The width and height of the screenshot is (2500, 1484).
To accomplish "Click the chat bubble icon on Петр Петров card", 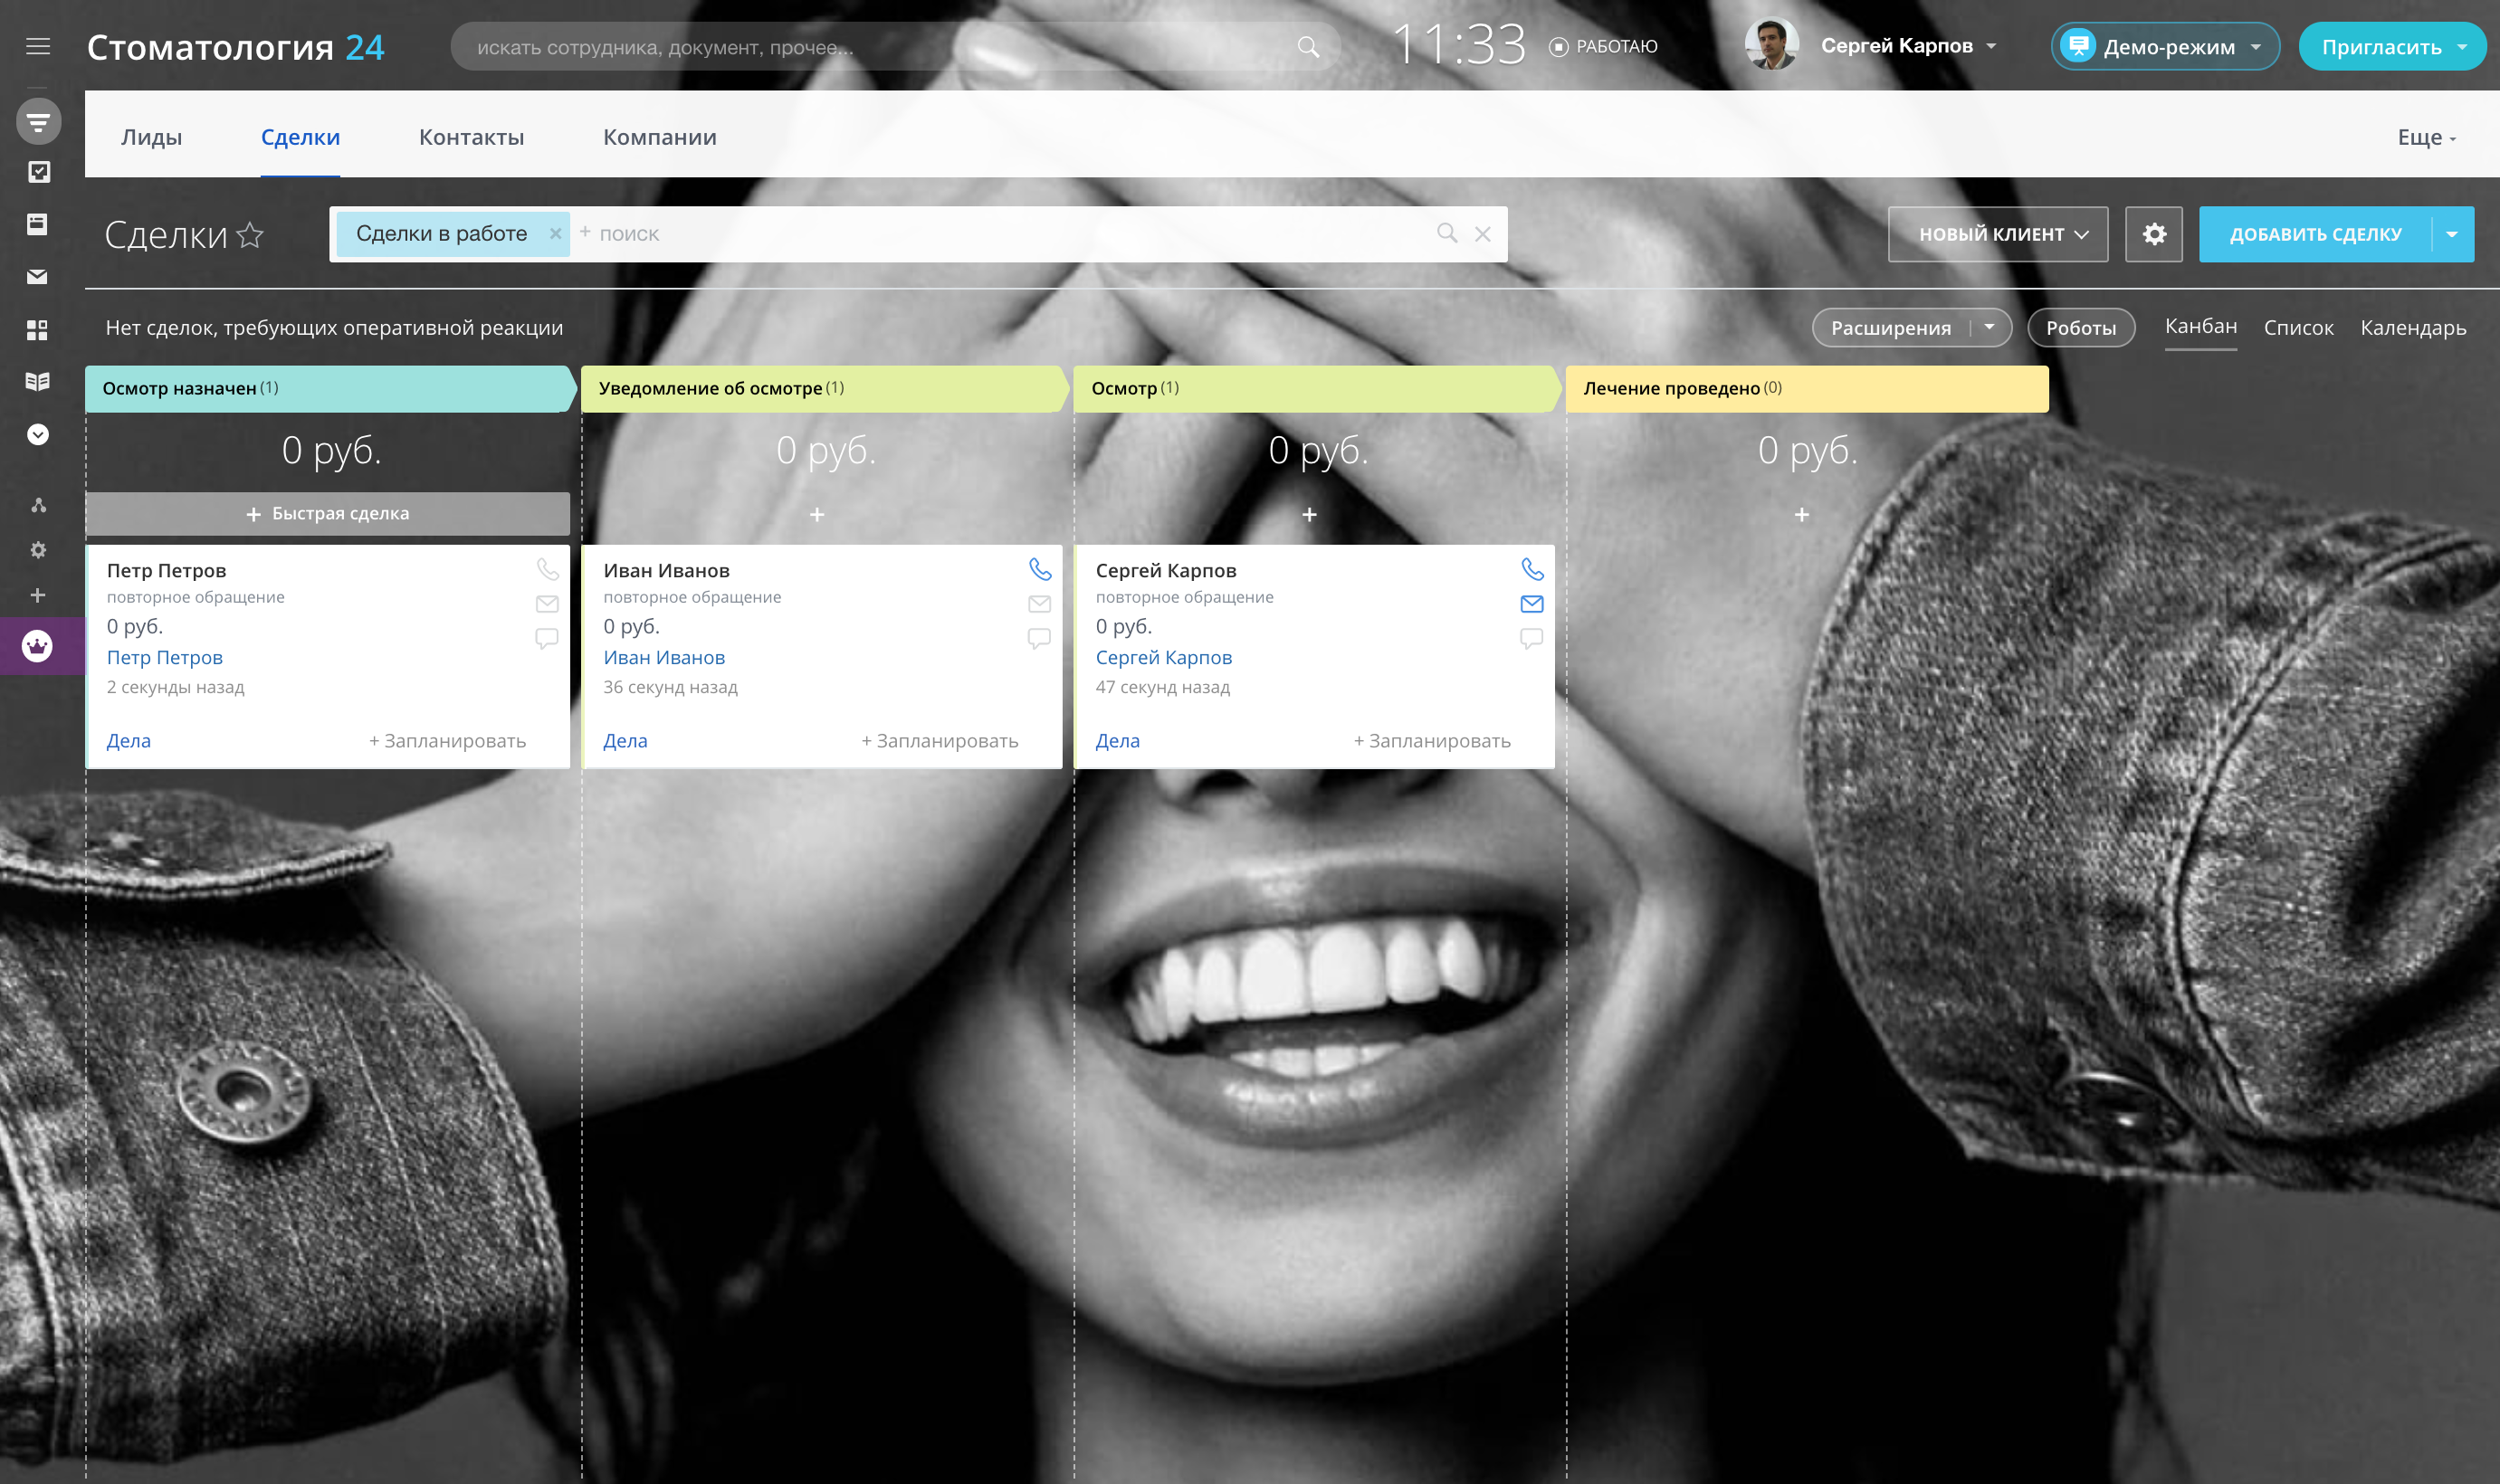I will coord(546,638).
